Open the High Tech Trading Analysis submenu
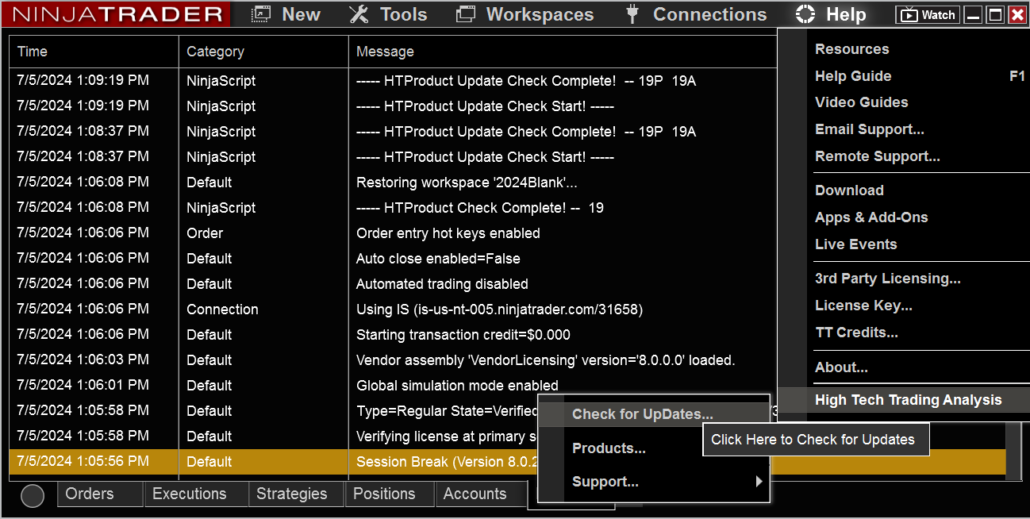Image resolution: width=1030 pixels, height=519 pixels. (x=907, y=400)
